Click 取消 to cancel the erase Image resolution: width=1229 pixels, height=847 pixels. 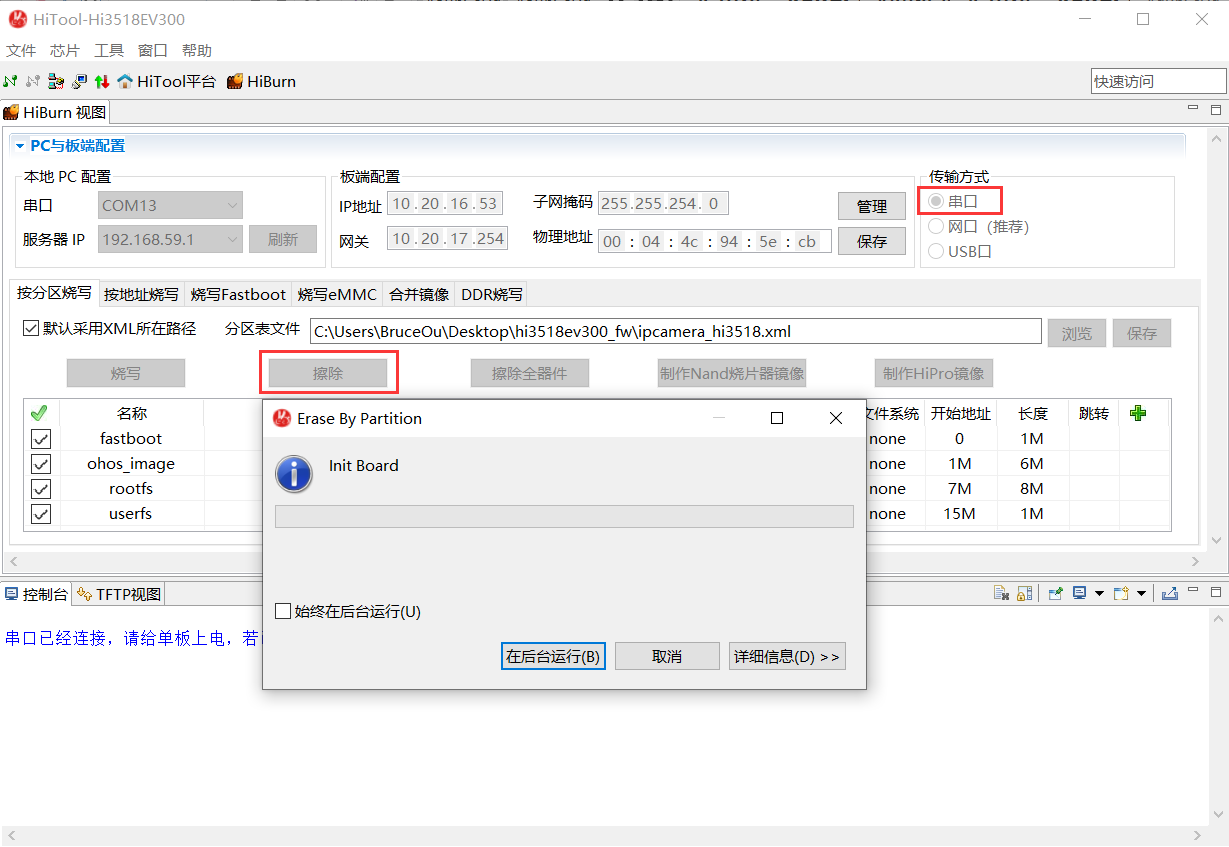[x=667, y=656]
